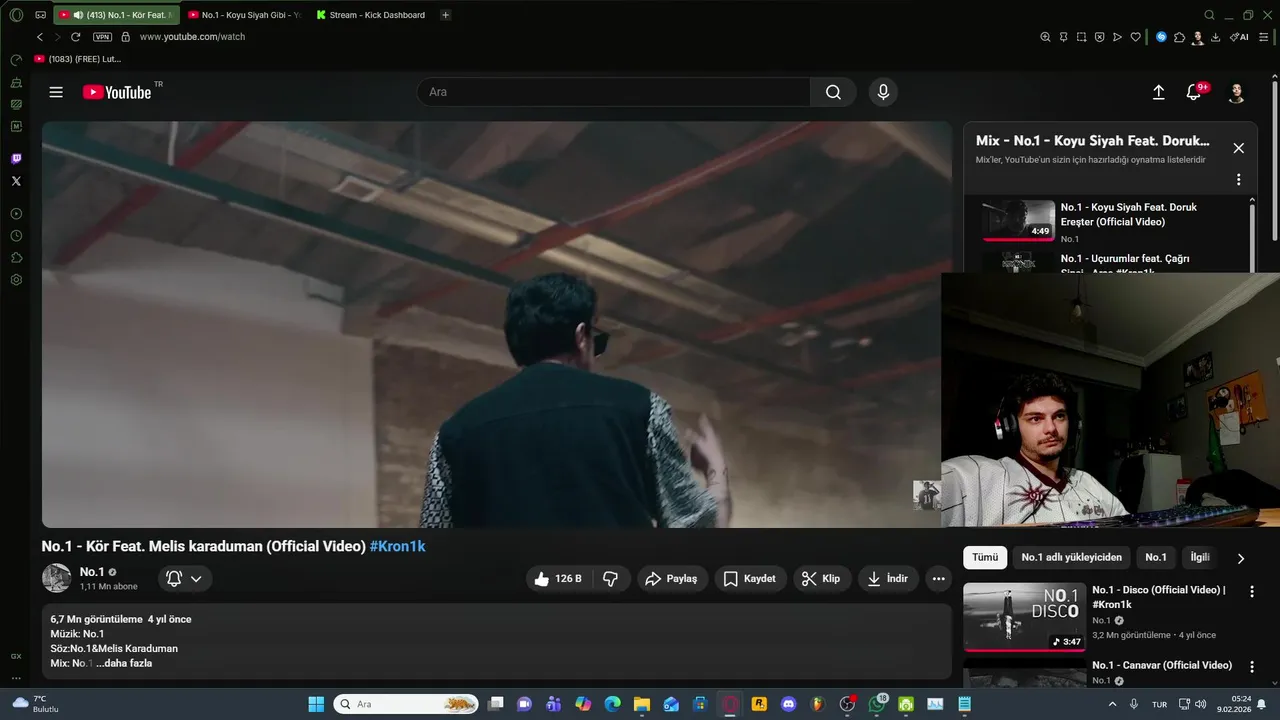Open browser downloads icon in toolbar
This screenshot has height=720, width=1280.
click(x=1215, y=37)
